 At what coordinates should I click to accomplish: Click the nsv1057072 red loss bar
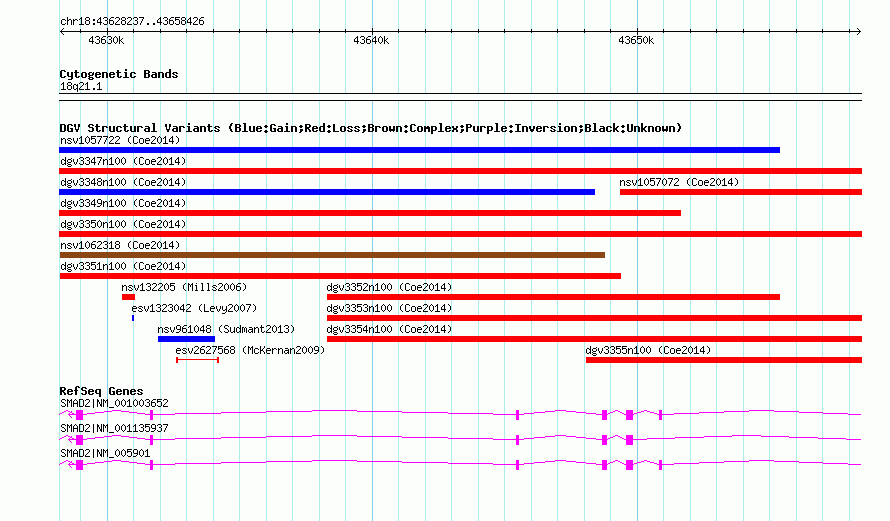coord(741,192)
